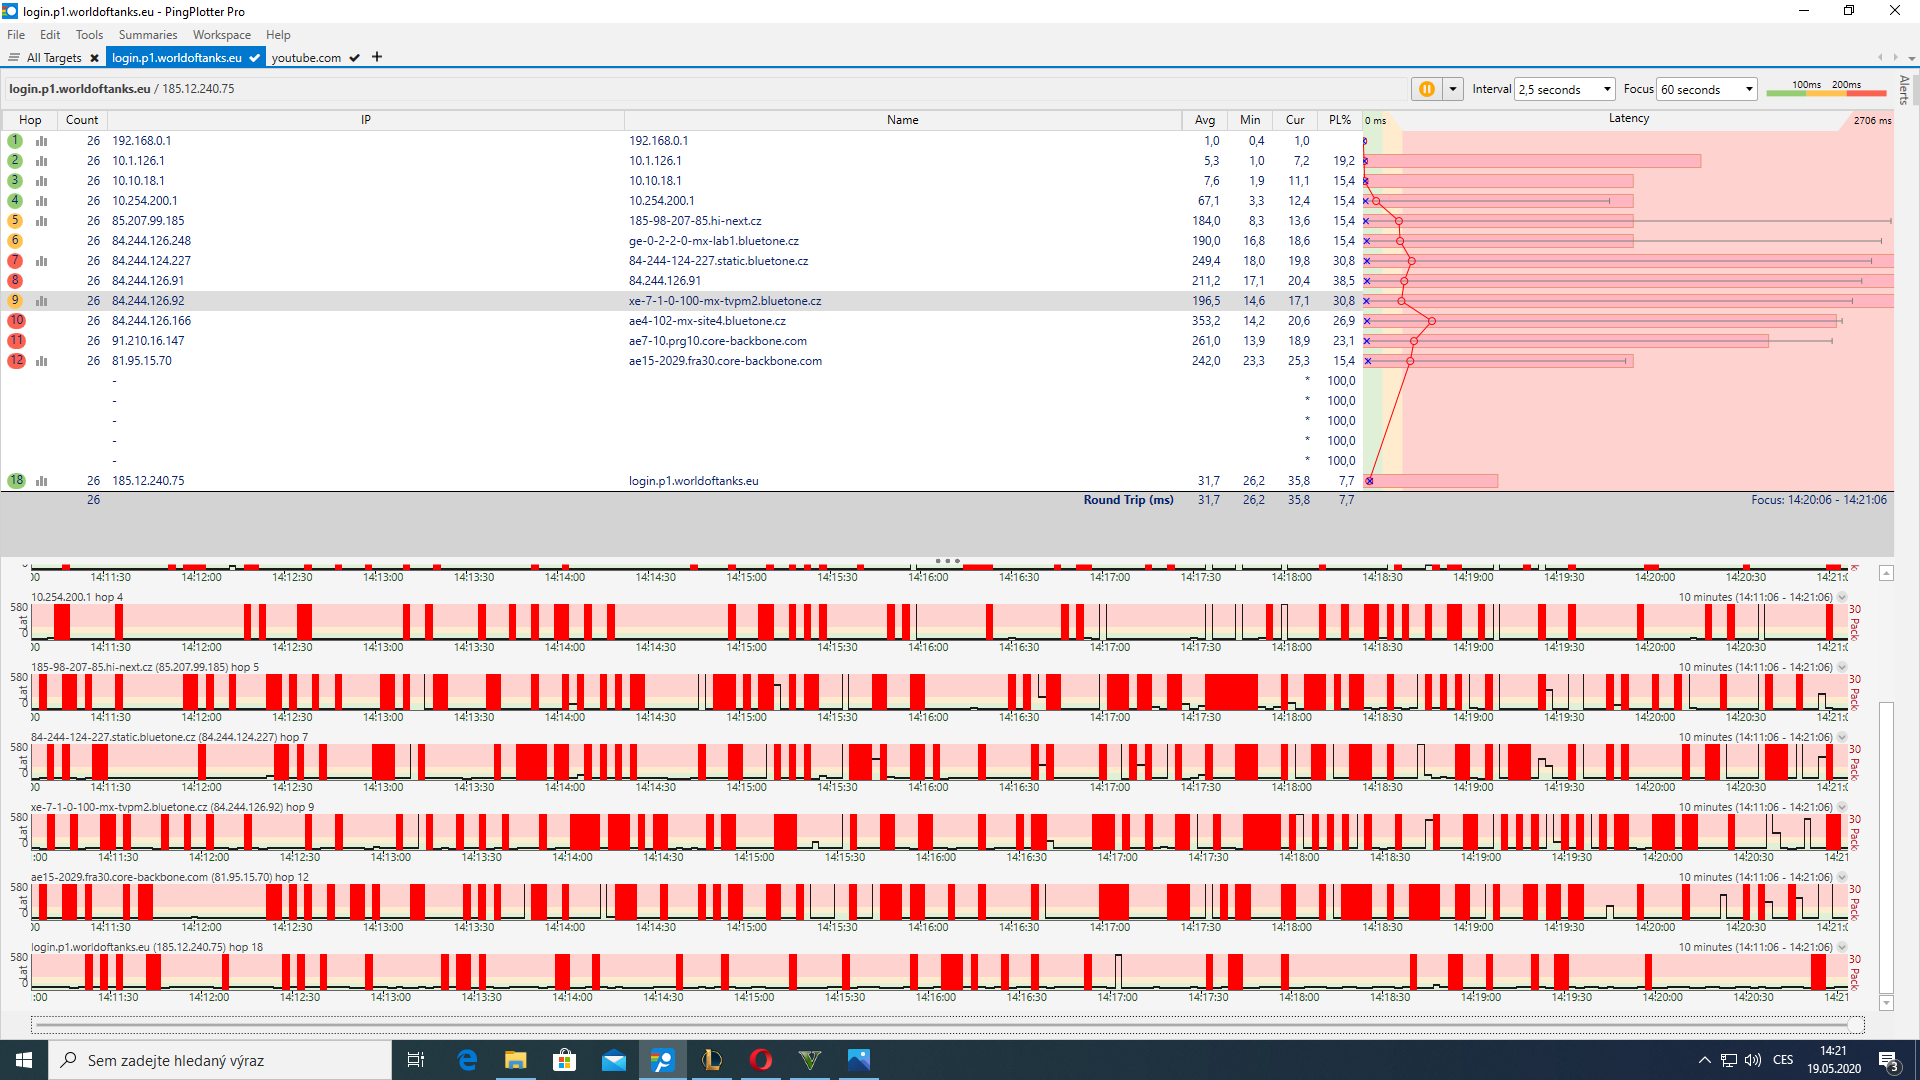The height and width of the screenshot is (1080, 1920).
Task: Open the Opera browser taskbar icon
Action: (x=760, y=1060)
